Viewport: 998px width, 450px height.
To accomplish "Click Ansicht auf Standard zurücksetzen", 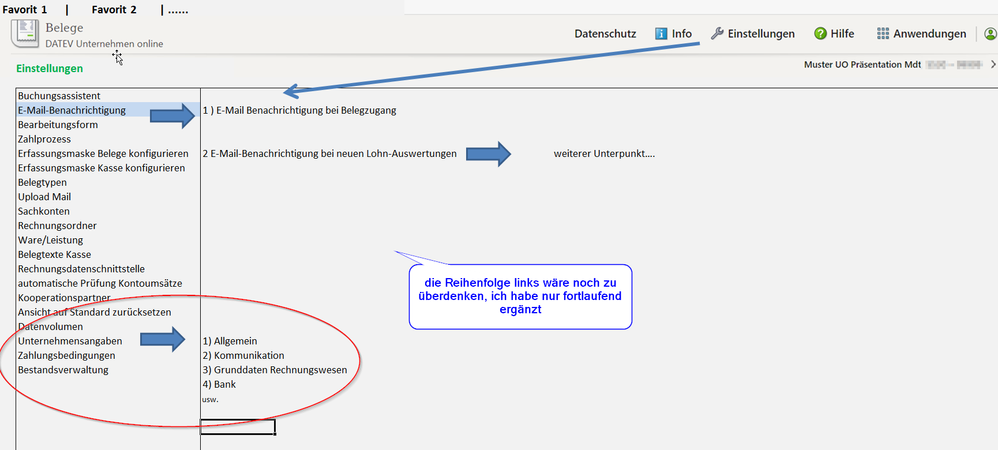I will [96, 312].
